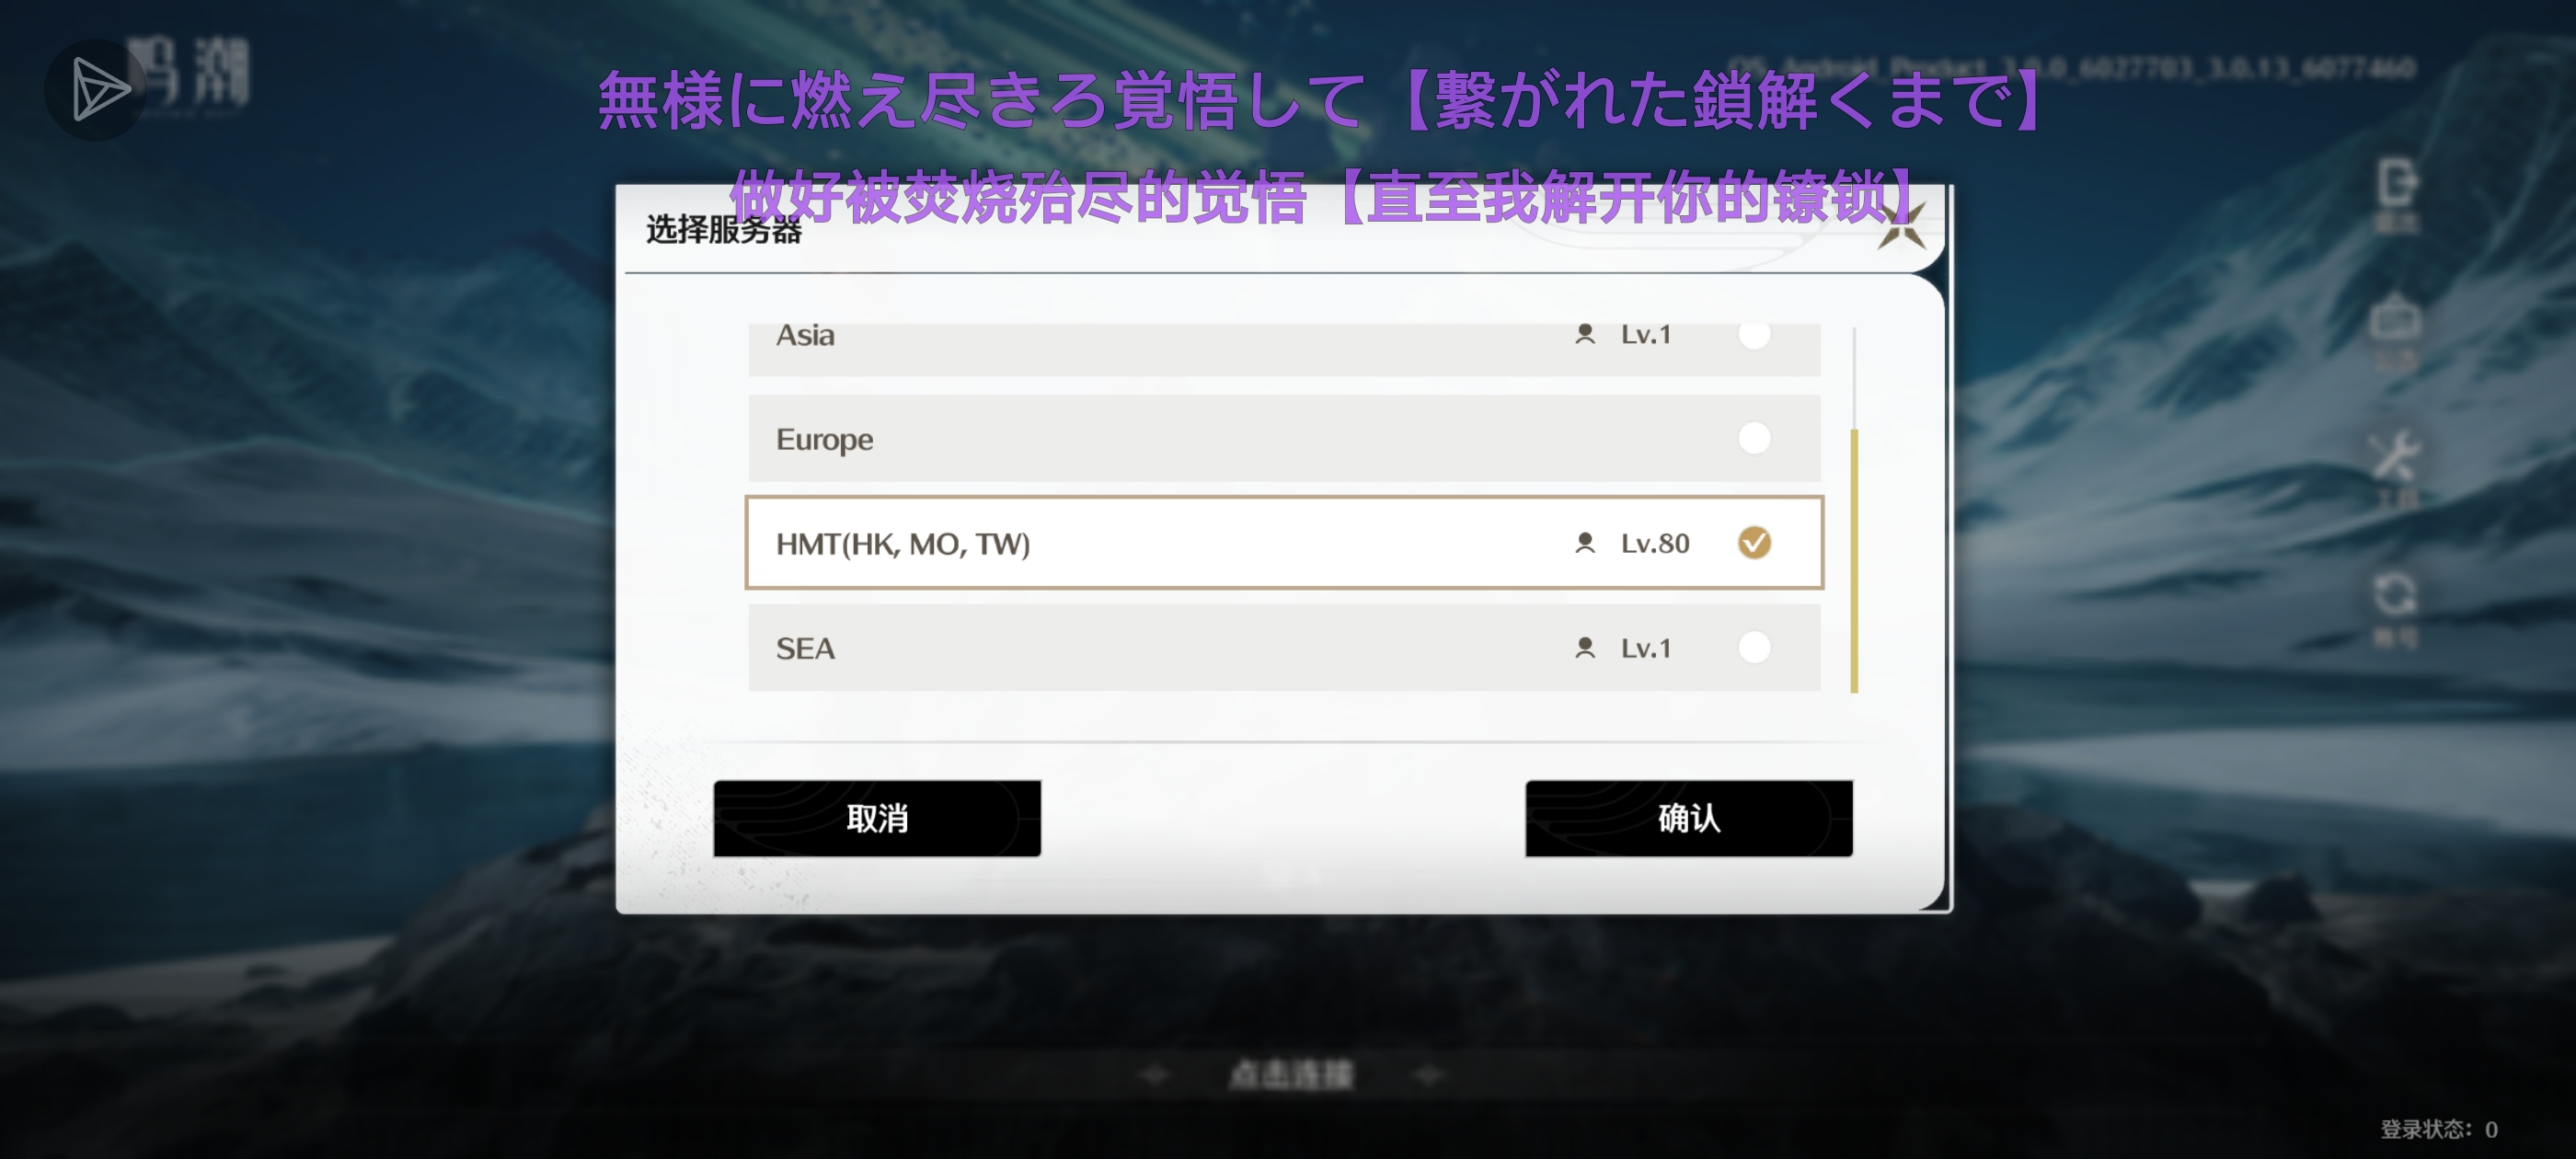Tap the paper plane play icon
Image resolution: width=2576 pixels, height=1159 pixels.
[97, 89]
